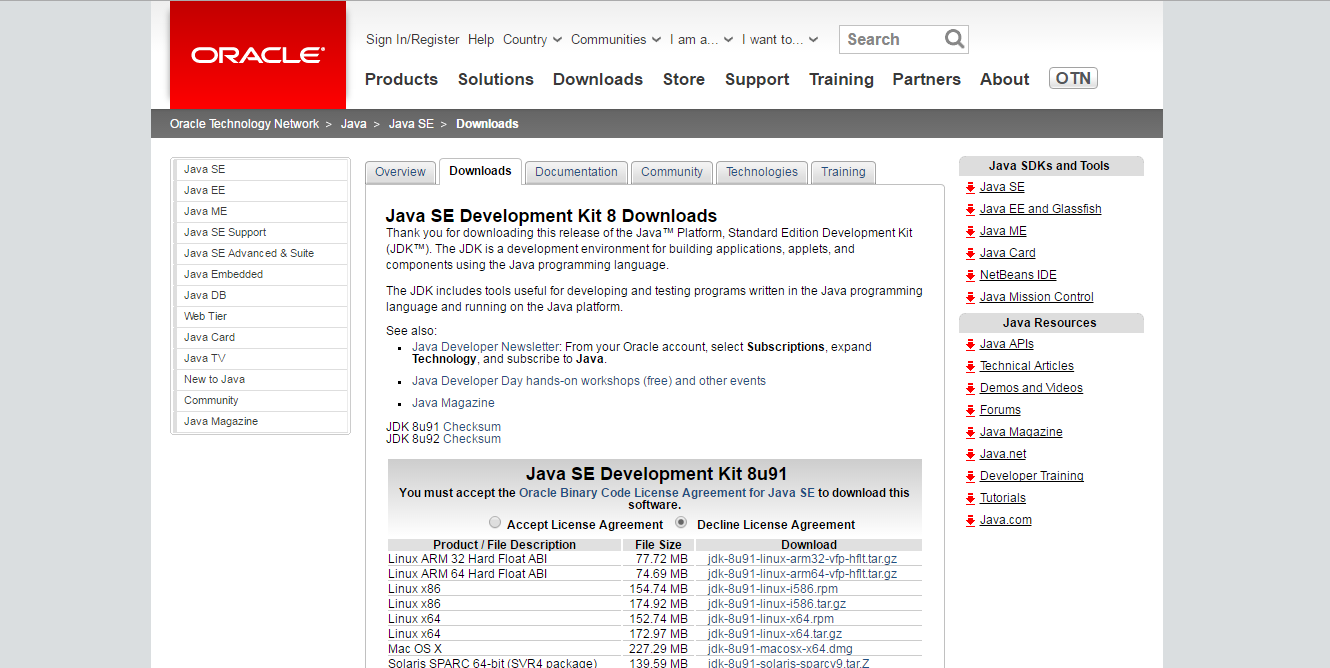The width and height of the screenshot is (1330, 668).
Task: Click red download arrow beside Java SE
Action: 970,187
